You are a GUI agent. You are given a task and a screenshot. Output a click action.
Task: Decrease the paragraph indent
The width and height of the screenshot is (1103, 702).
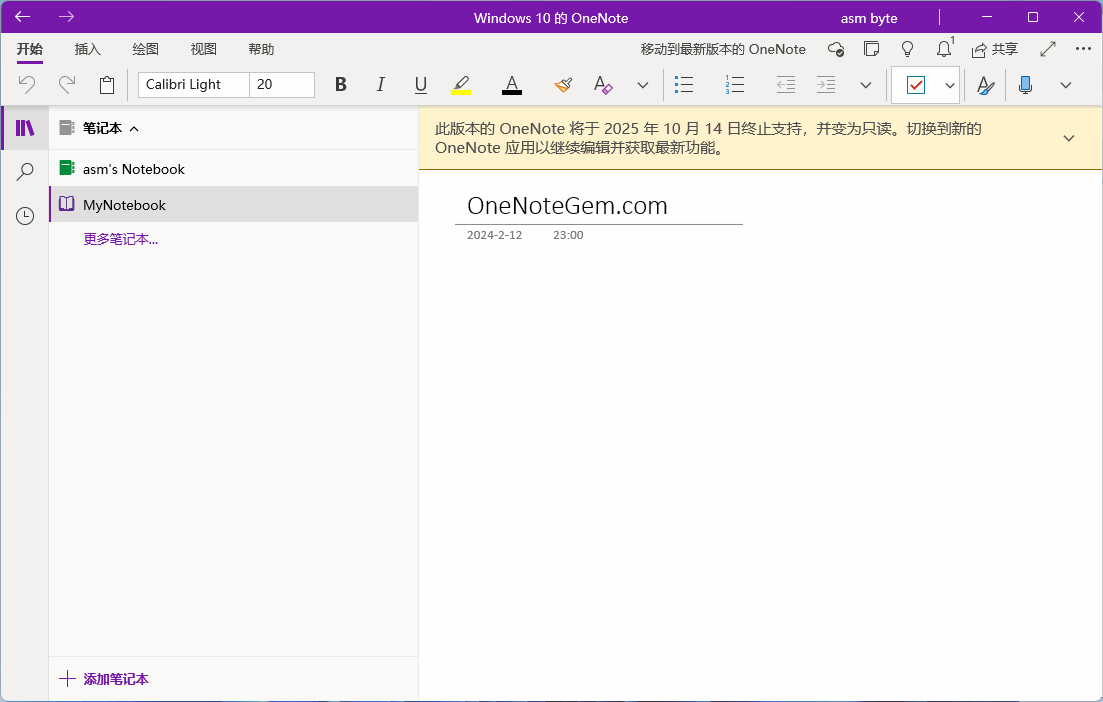pyautogui.click(x=786, y=85)
